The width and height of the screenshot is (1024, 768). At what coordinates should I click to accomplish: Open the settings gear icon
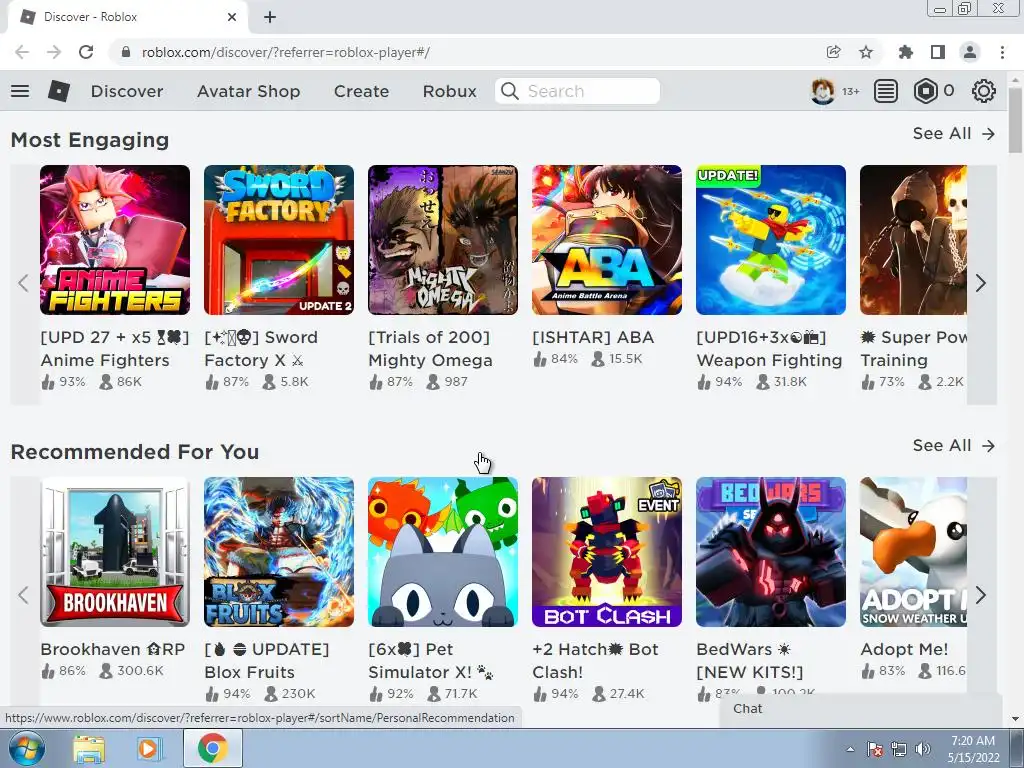pyautogui.click(x=984, y=91)
